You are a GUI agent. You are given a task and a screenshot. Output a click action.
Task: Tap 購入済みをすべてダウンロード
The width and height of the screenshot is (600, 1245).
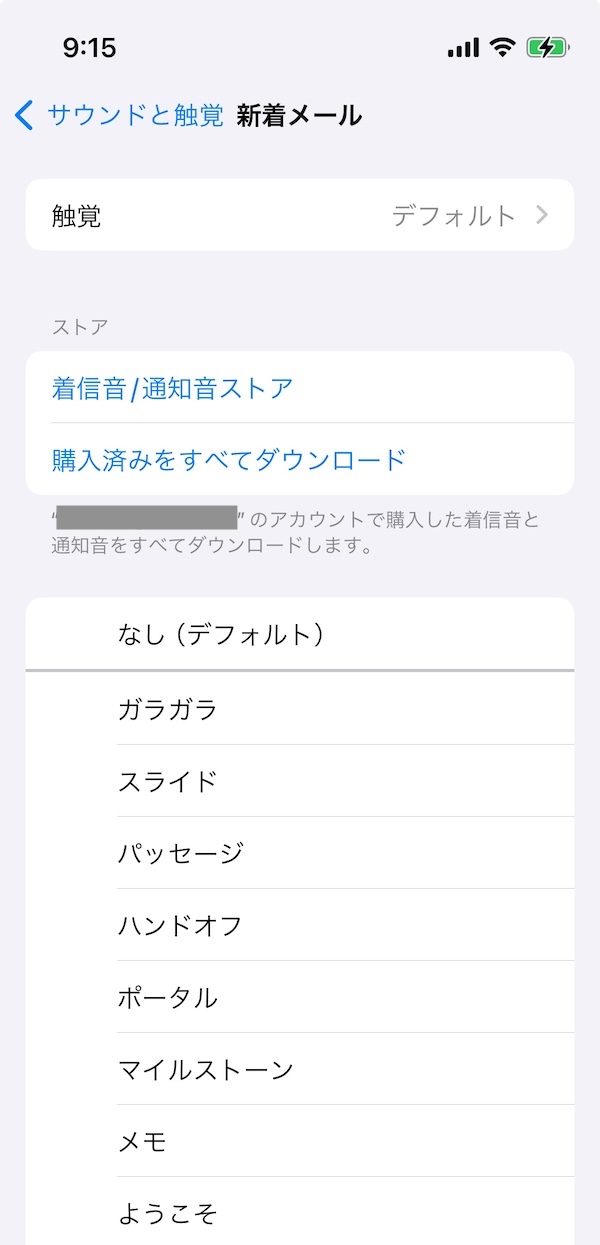(x=229, y=460)
